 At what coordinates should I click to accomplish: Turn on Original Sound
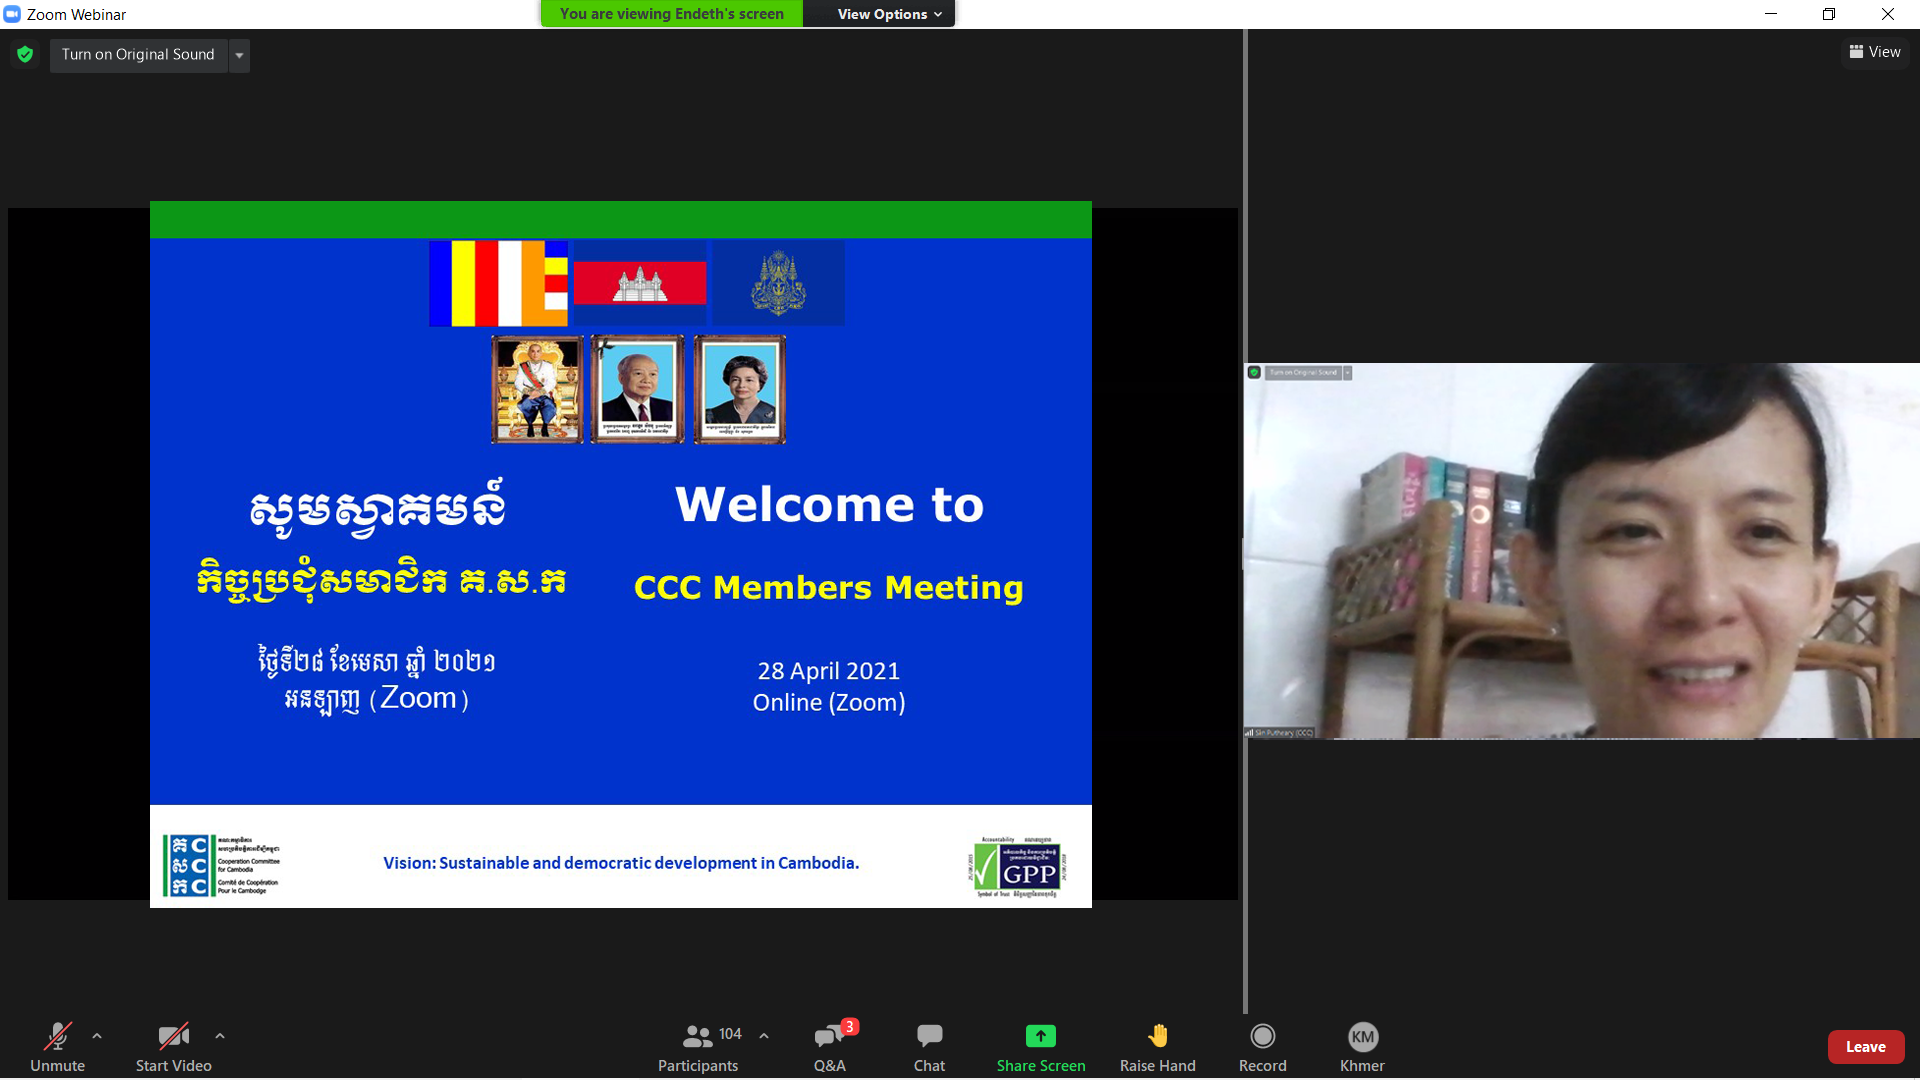click(x=138, y=54)
